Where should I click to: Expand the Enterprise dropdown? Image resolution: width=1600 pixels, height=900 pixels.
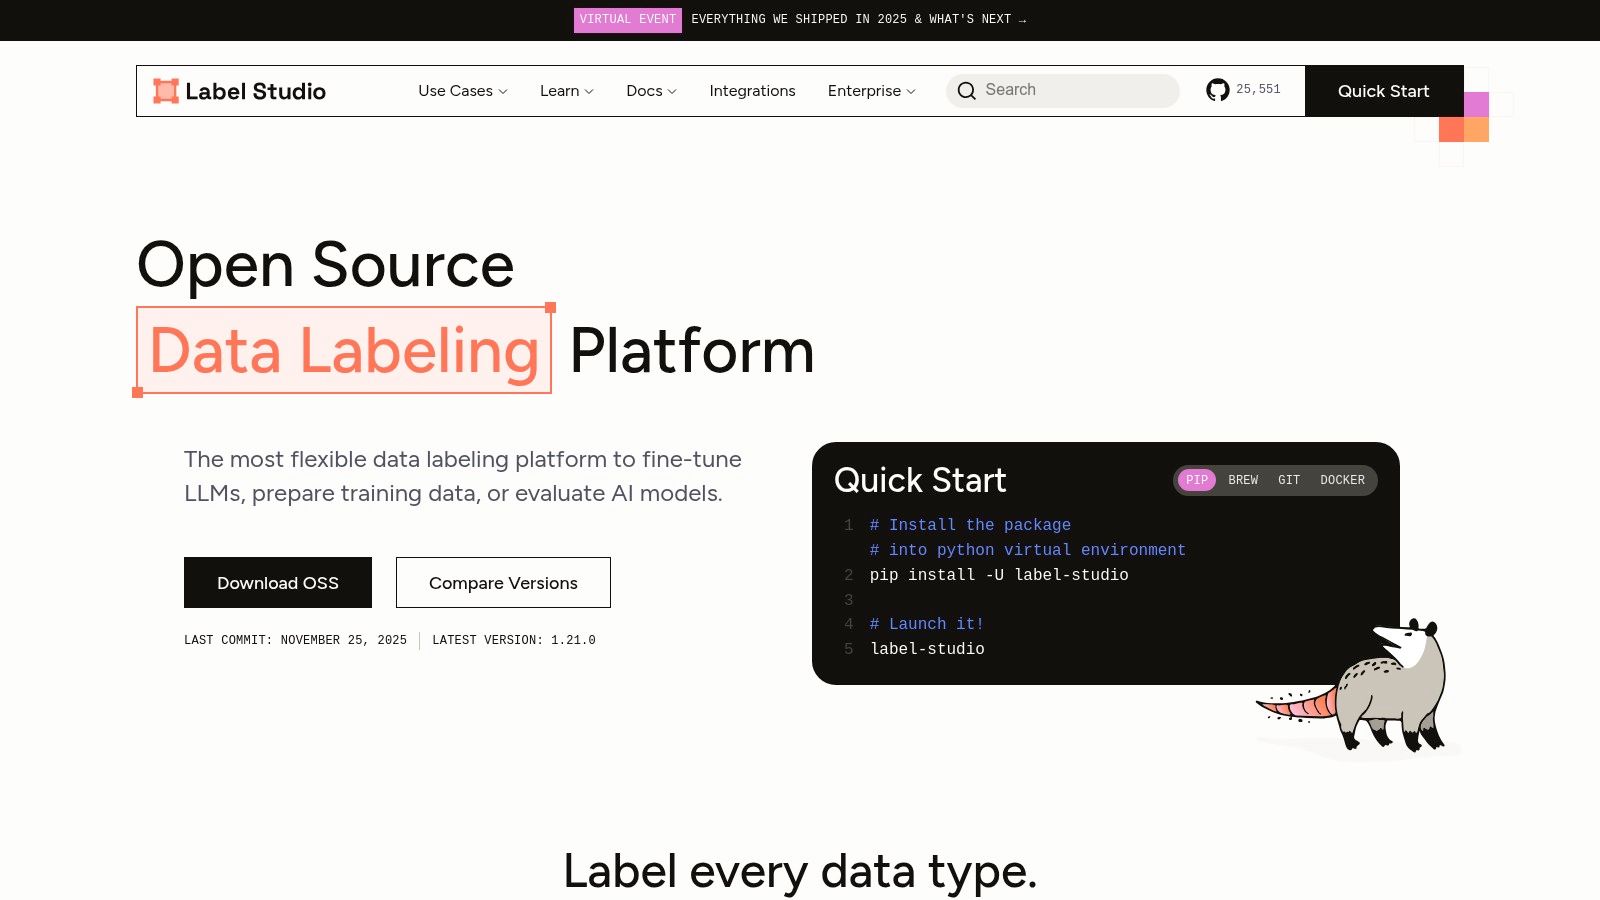pyautogui.click(x=870, y=91)
